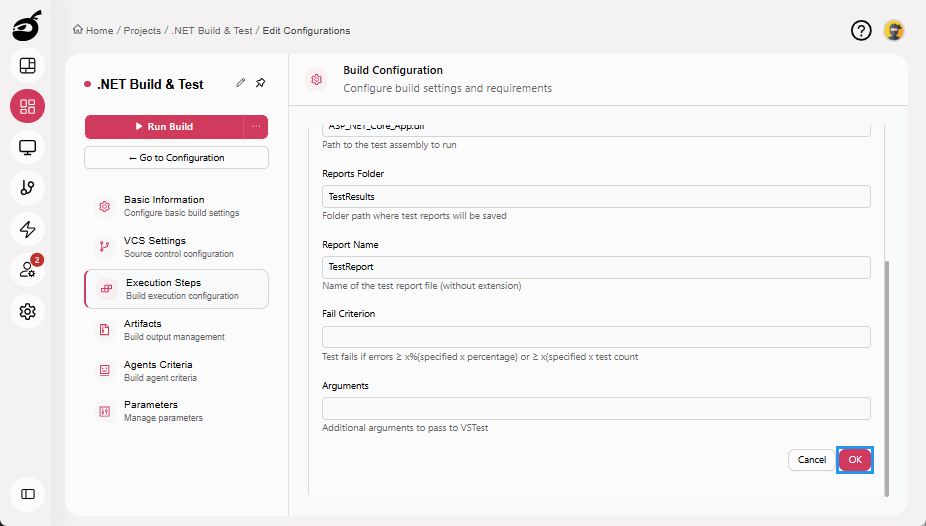The image size is (926, 526).
Task: Click 'Path to the test assembly to run' hint
Action: (x=389, y=145)
